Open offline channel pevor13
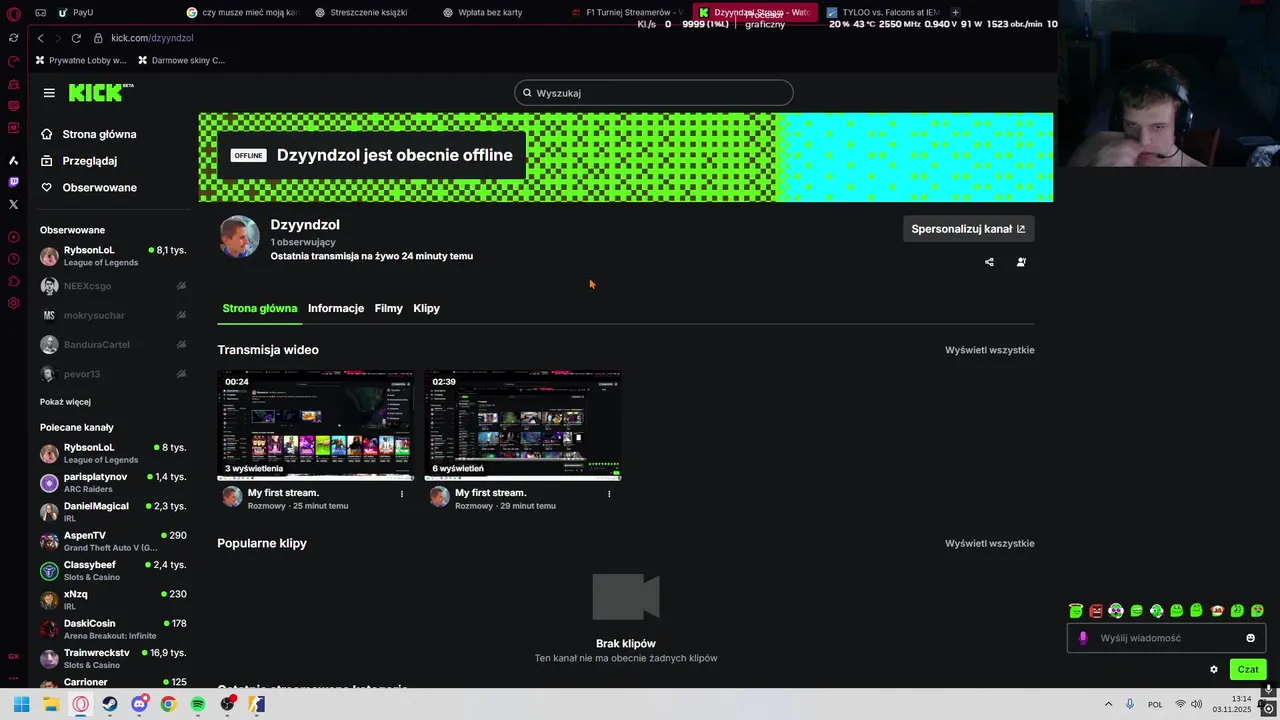This screenshot has height=720, width=1280. tap(113, 374)
